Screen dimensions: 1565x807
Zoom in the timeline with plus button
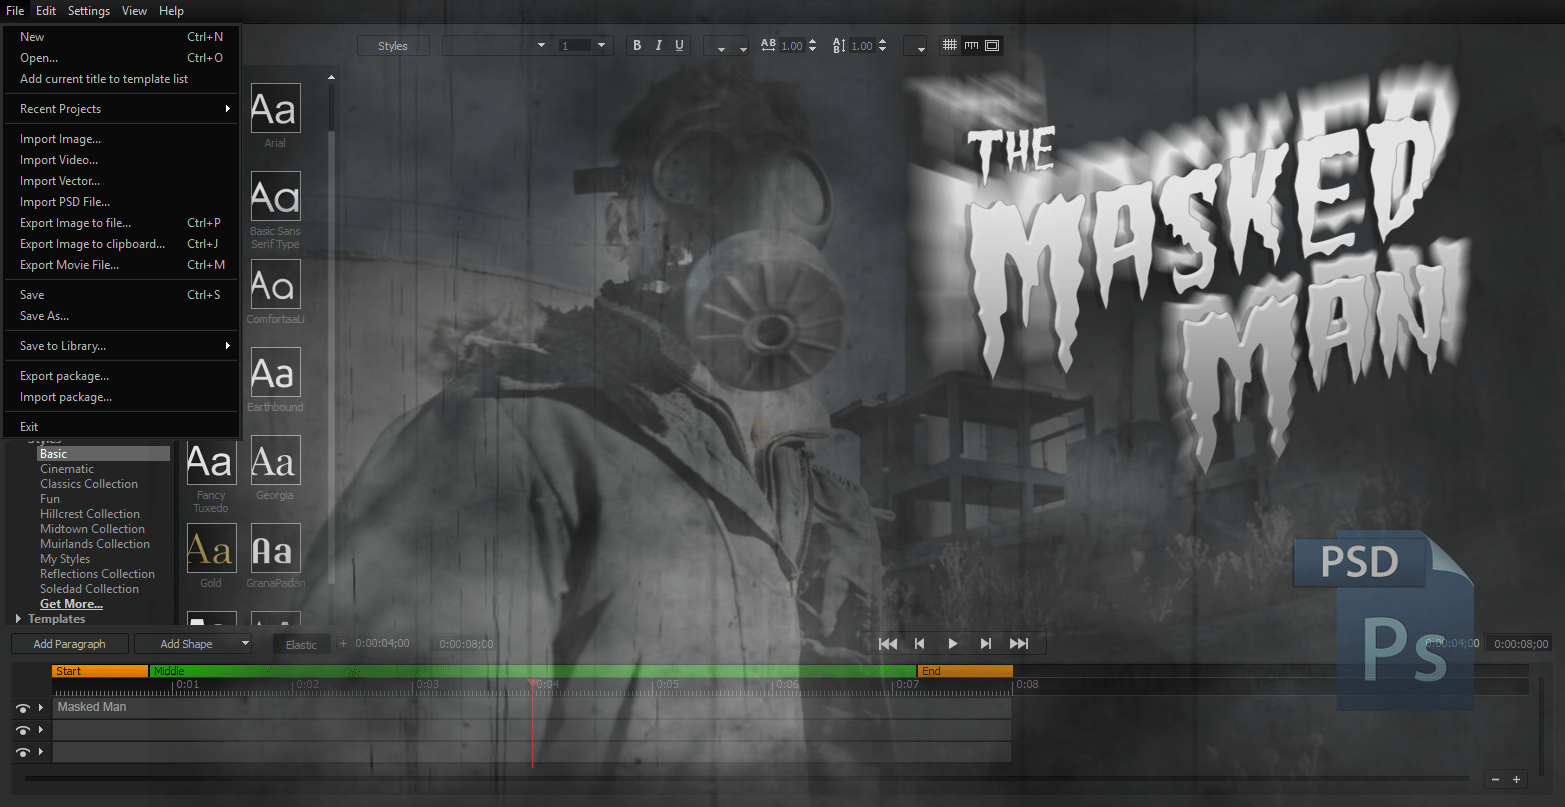pos(1516,779)
